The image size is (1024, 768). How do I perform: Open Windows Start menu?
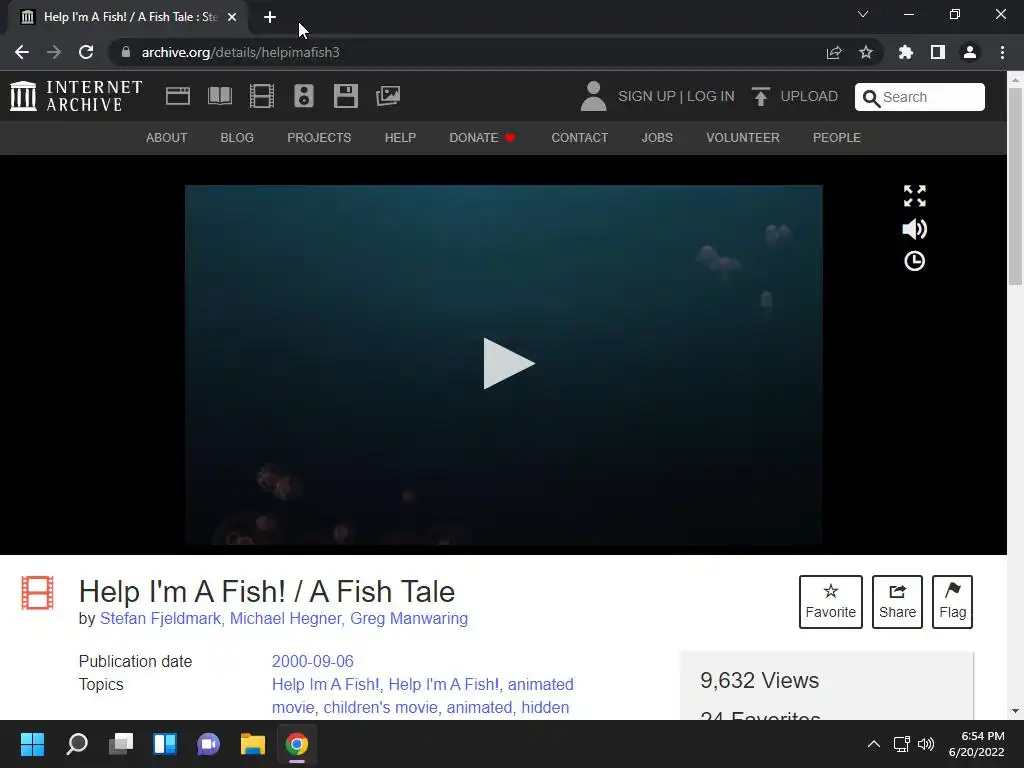32,744
